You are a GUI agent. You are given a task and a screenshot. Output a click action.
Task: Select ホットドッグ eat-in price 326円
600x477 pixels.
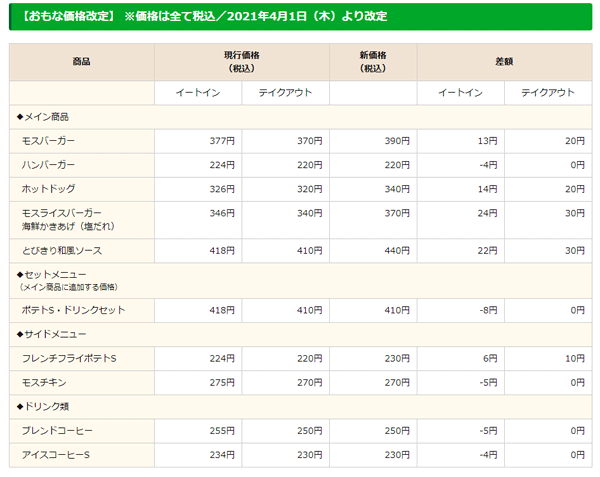pos(222,189)
